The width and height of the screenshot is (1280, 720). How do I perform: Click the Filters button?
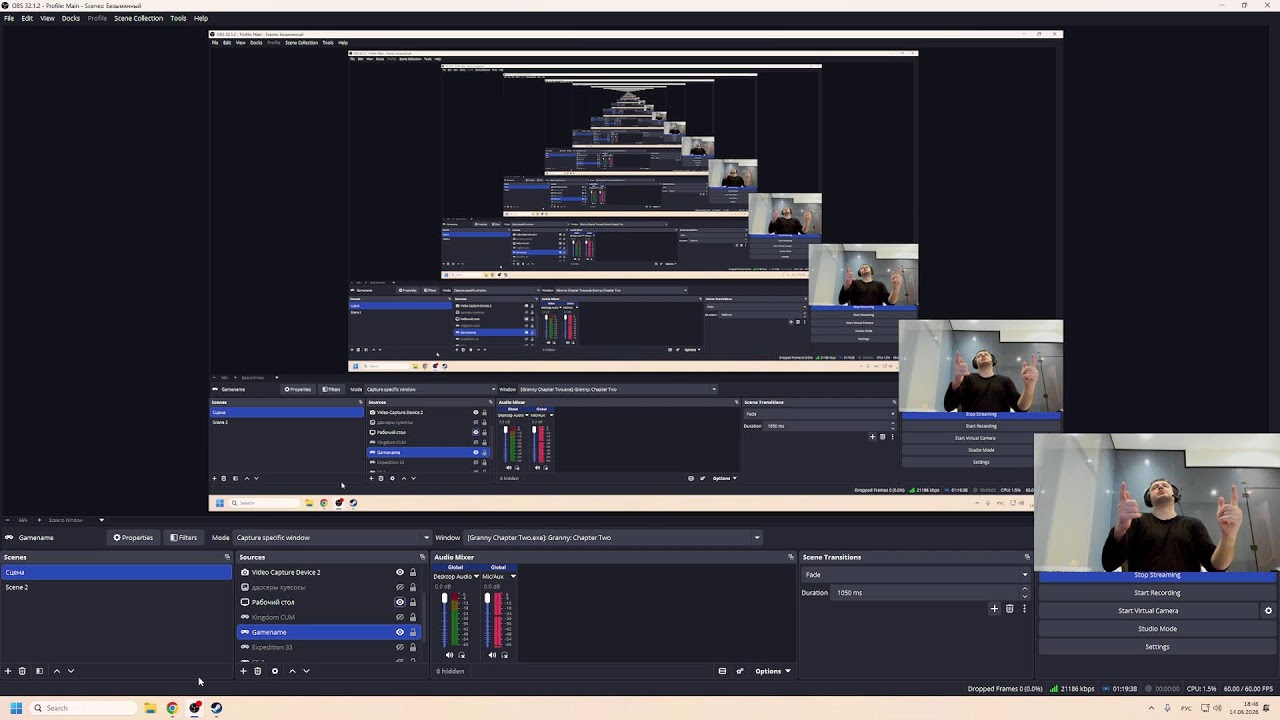(183, 538)
